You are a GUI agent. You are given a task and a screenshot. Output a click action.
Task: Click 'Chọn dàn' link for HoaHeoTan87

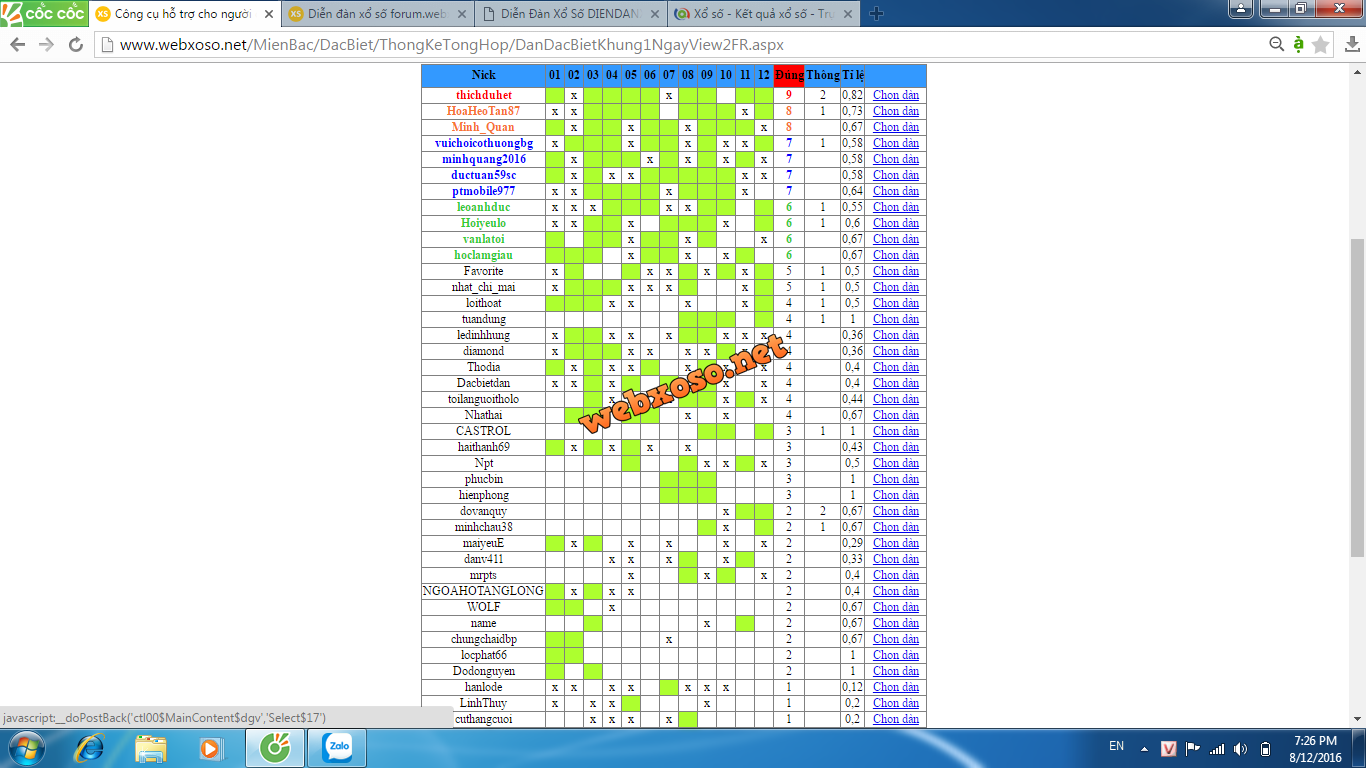[895, 111]
